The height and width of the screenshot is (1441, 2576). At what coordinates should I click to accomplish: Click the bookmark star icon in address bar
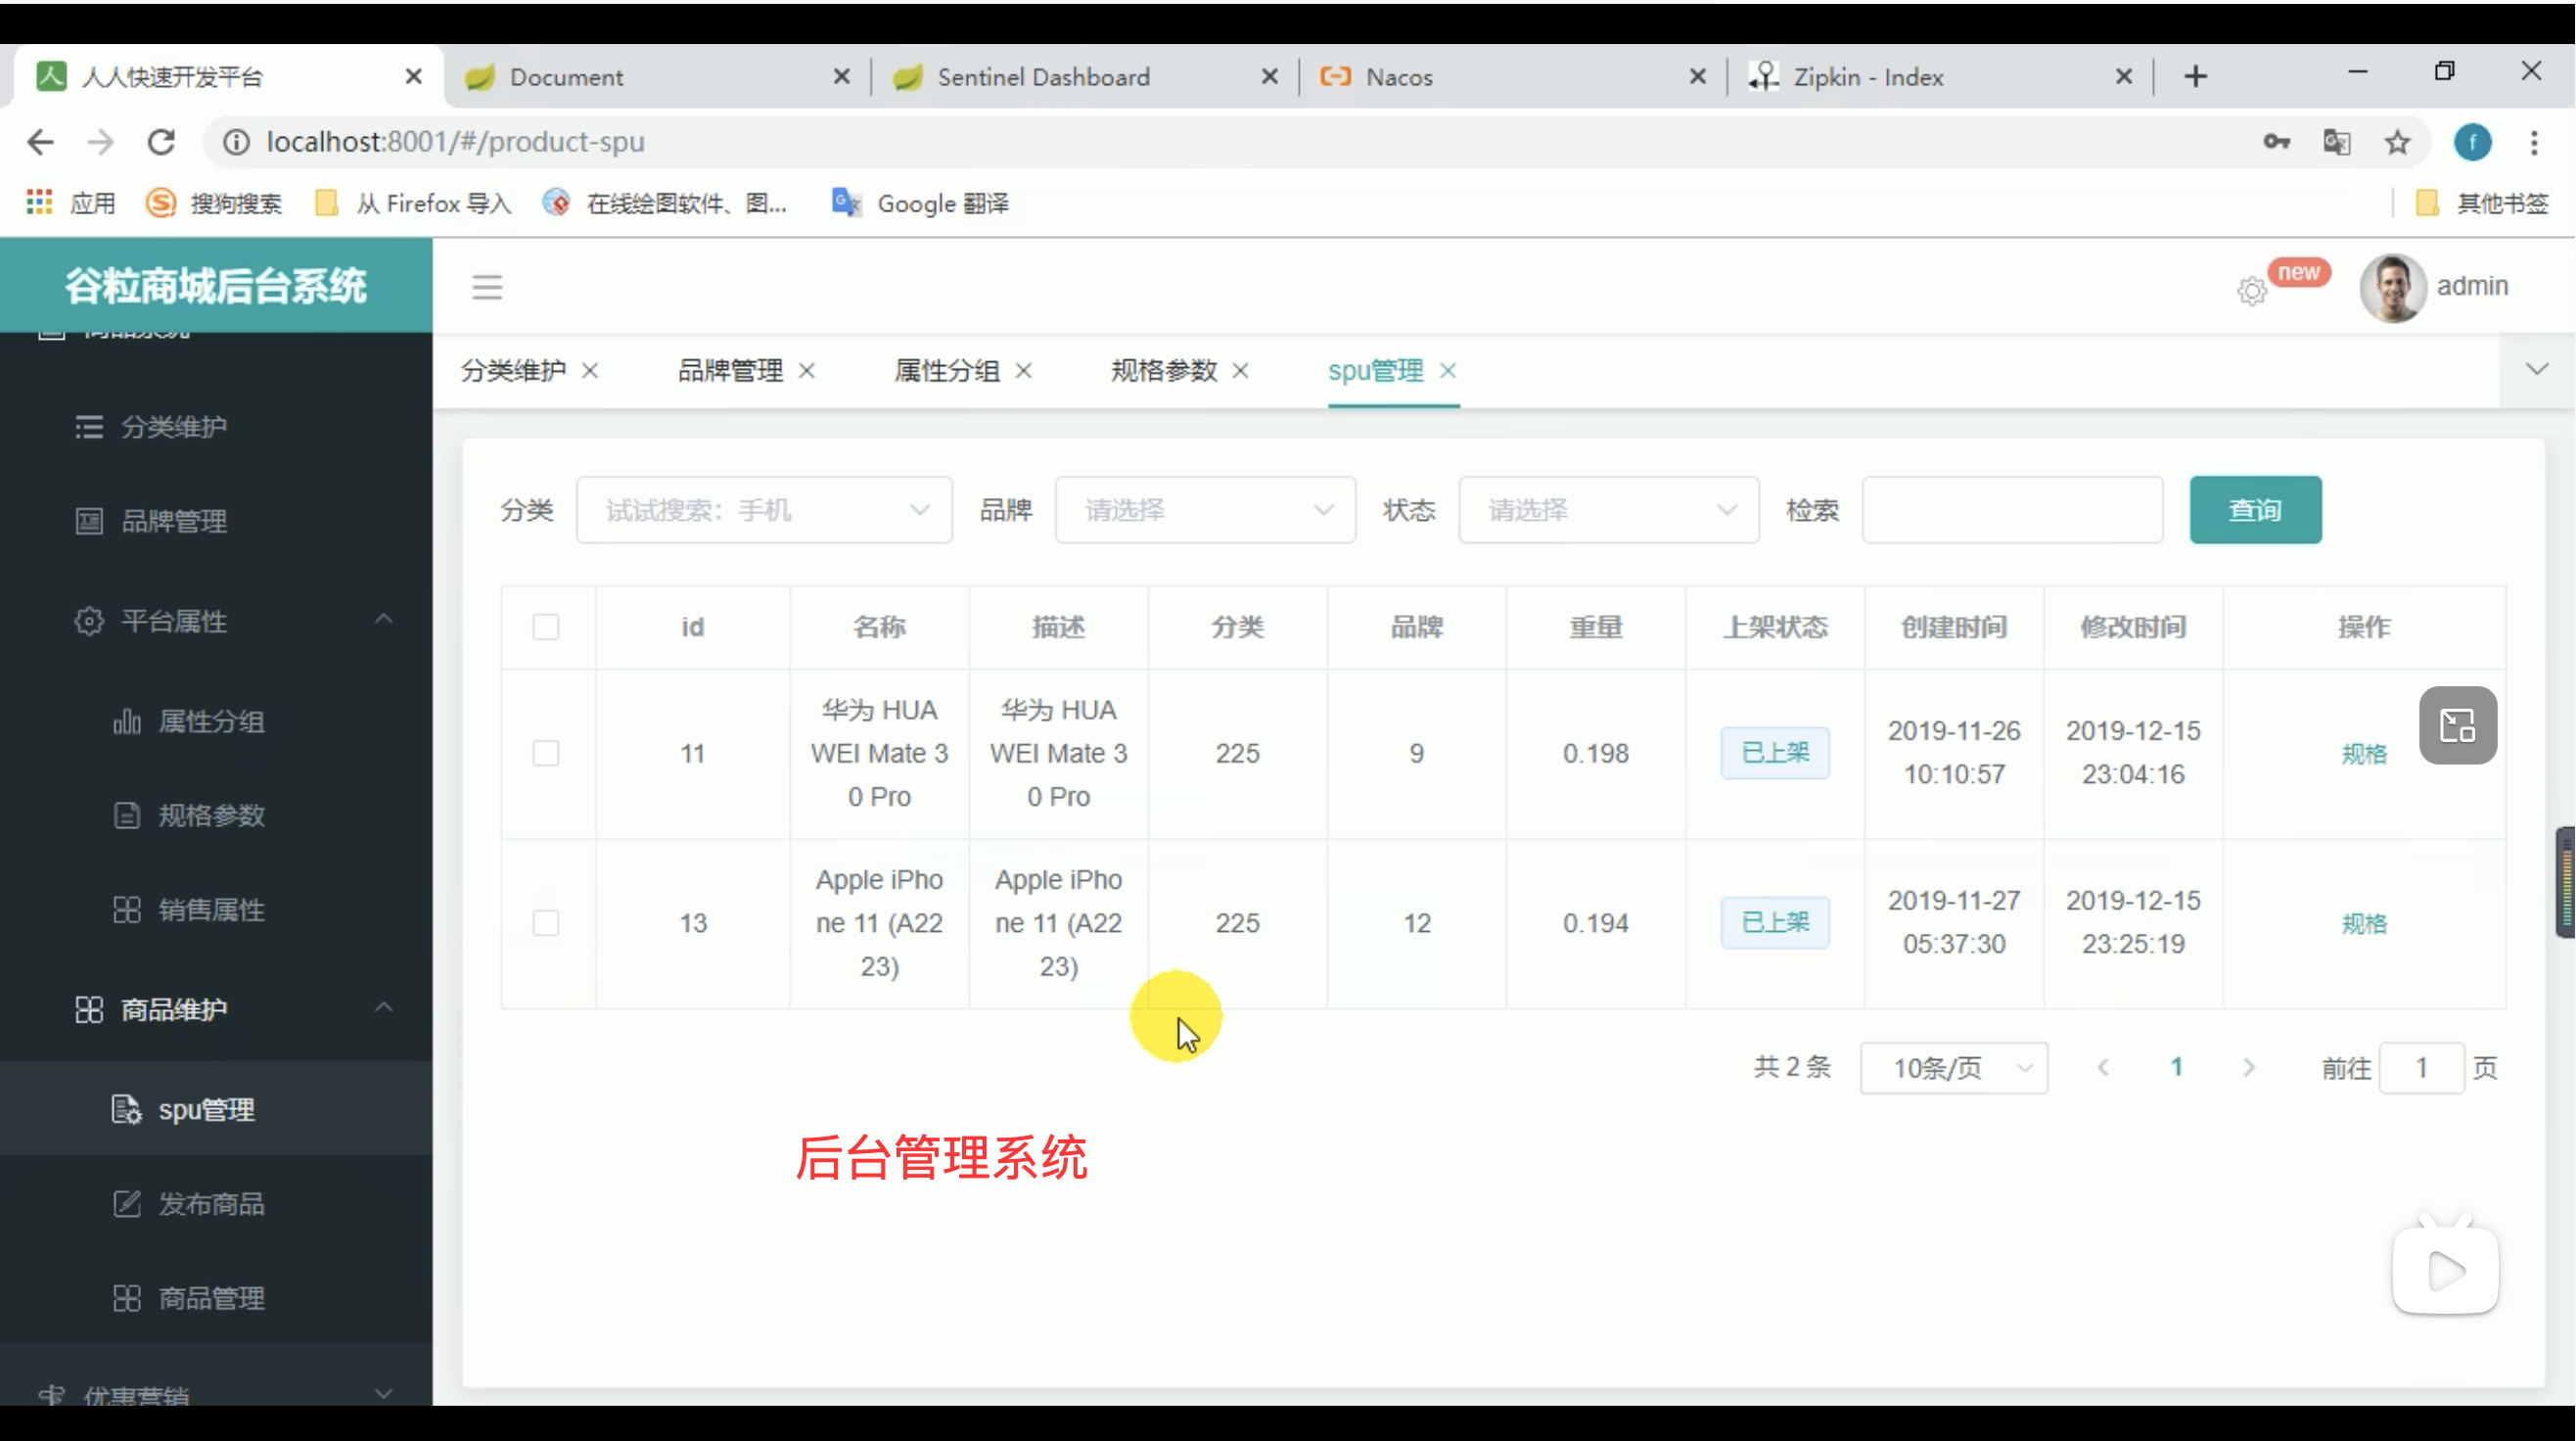pyautogui.click(x=2397, y=142)
